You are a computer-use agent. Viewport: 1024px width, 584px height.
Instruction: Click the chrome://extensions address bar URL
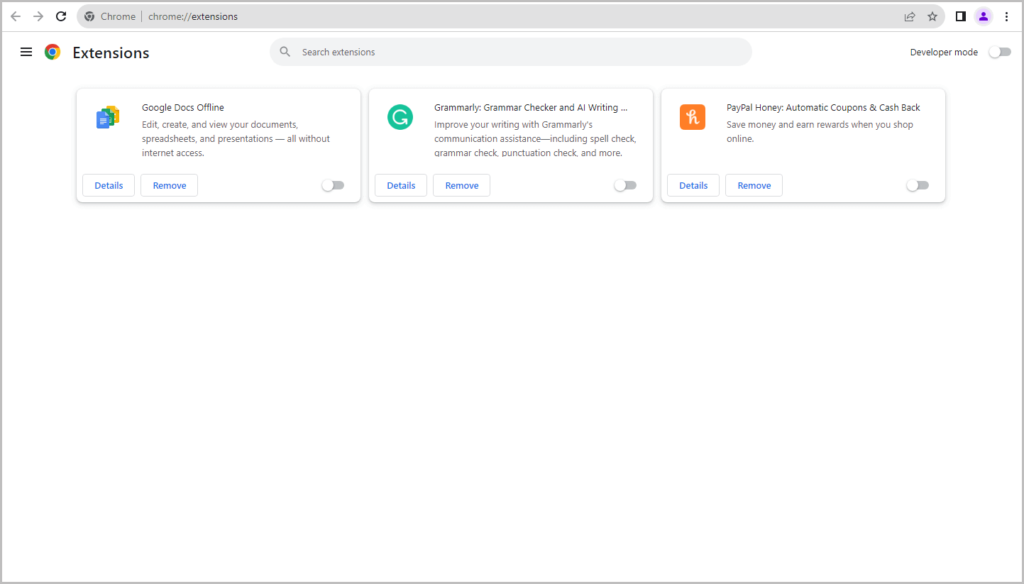coord(193,16)
